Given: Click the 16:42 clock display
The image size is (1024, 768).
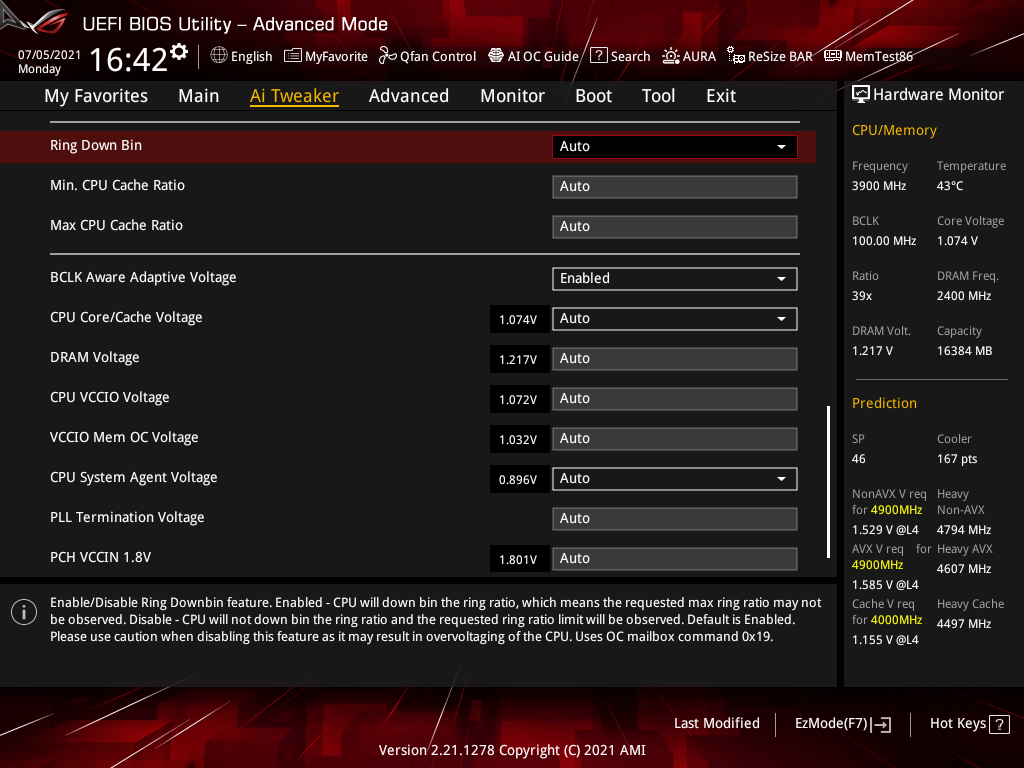Looking at the screenshot, I should coord(129,59).
